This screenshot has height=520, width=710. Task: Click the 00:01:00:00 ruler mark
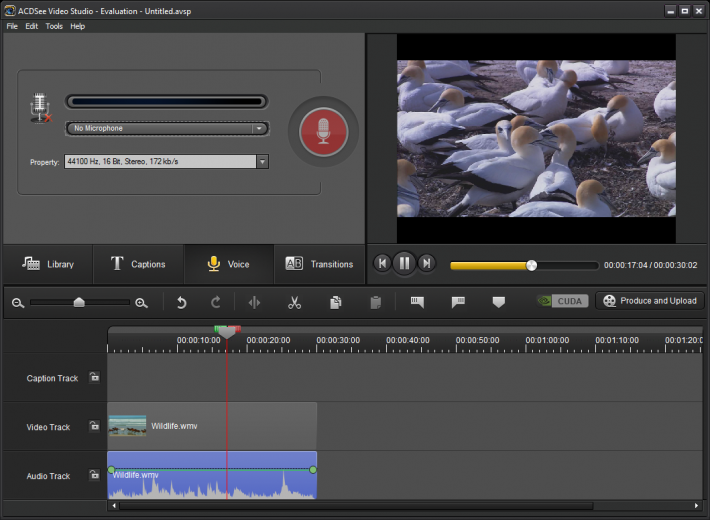tap(547, 340)
